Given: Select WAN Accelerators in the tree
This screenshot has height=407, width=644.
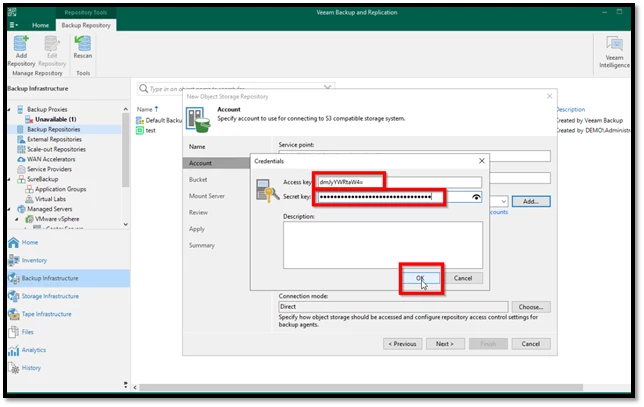Looking at the screenshot, I should click(x=51, y=159).
